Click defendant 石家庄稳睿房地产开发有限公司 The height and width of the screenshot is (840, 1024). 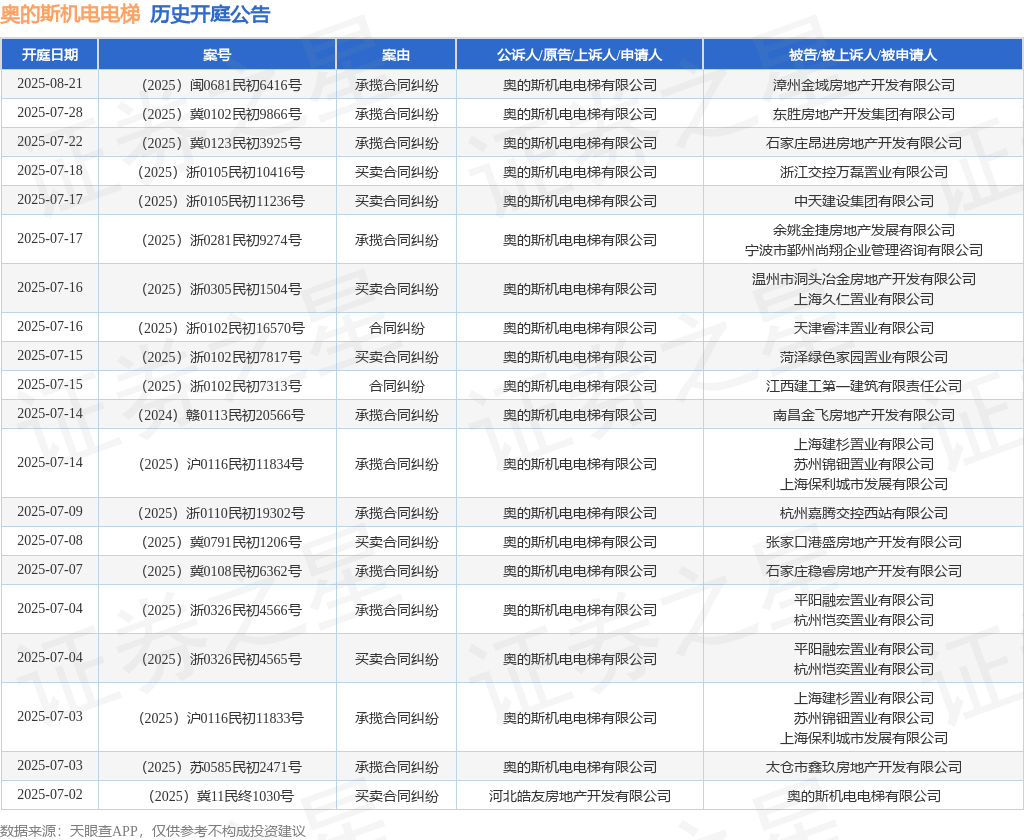863,572
